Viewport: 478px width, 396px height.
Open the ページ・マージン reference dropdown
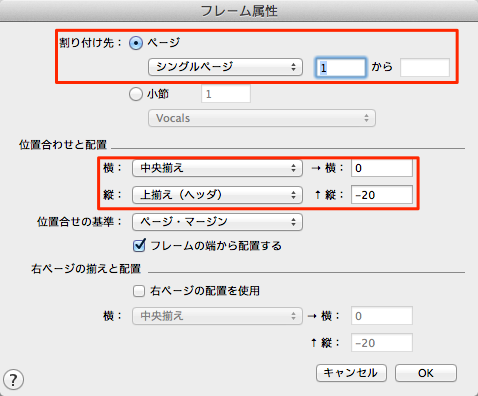point(217,222)
